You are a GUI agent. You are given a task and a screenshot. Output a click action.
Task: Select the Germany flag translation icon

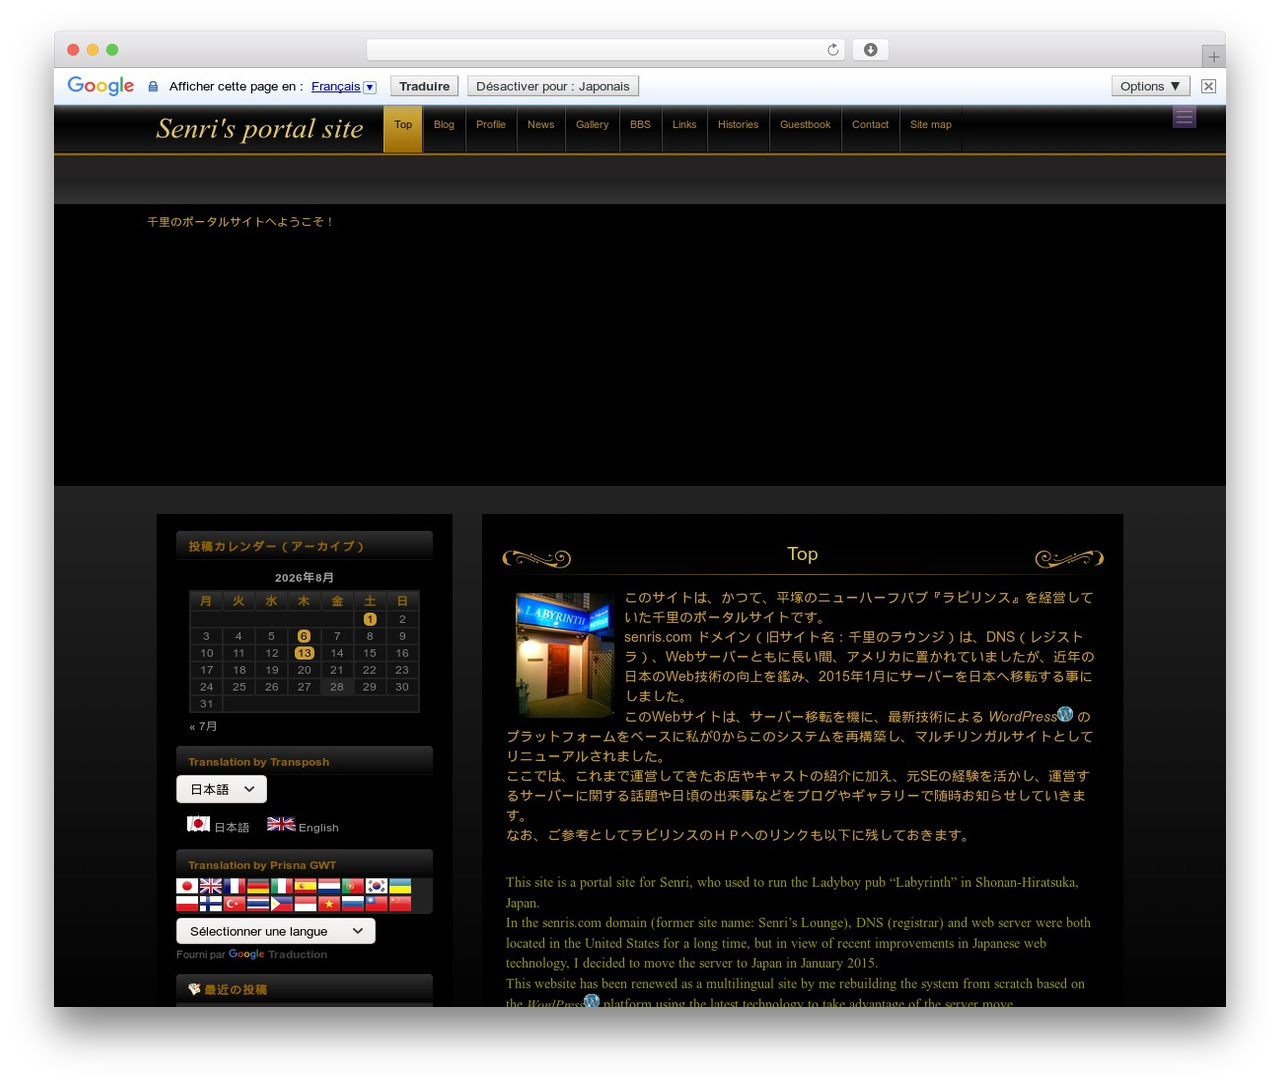[x=258, y=886]
